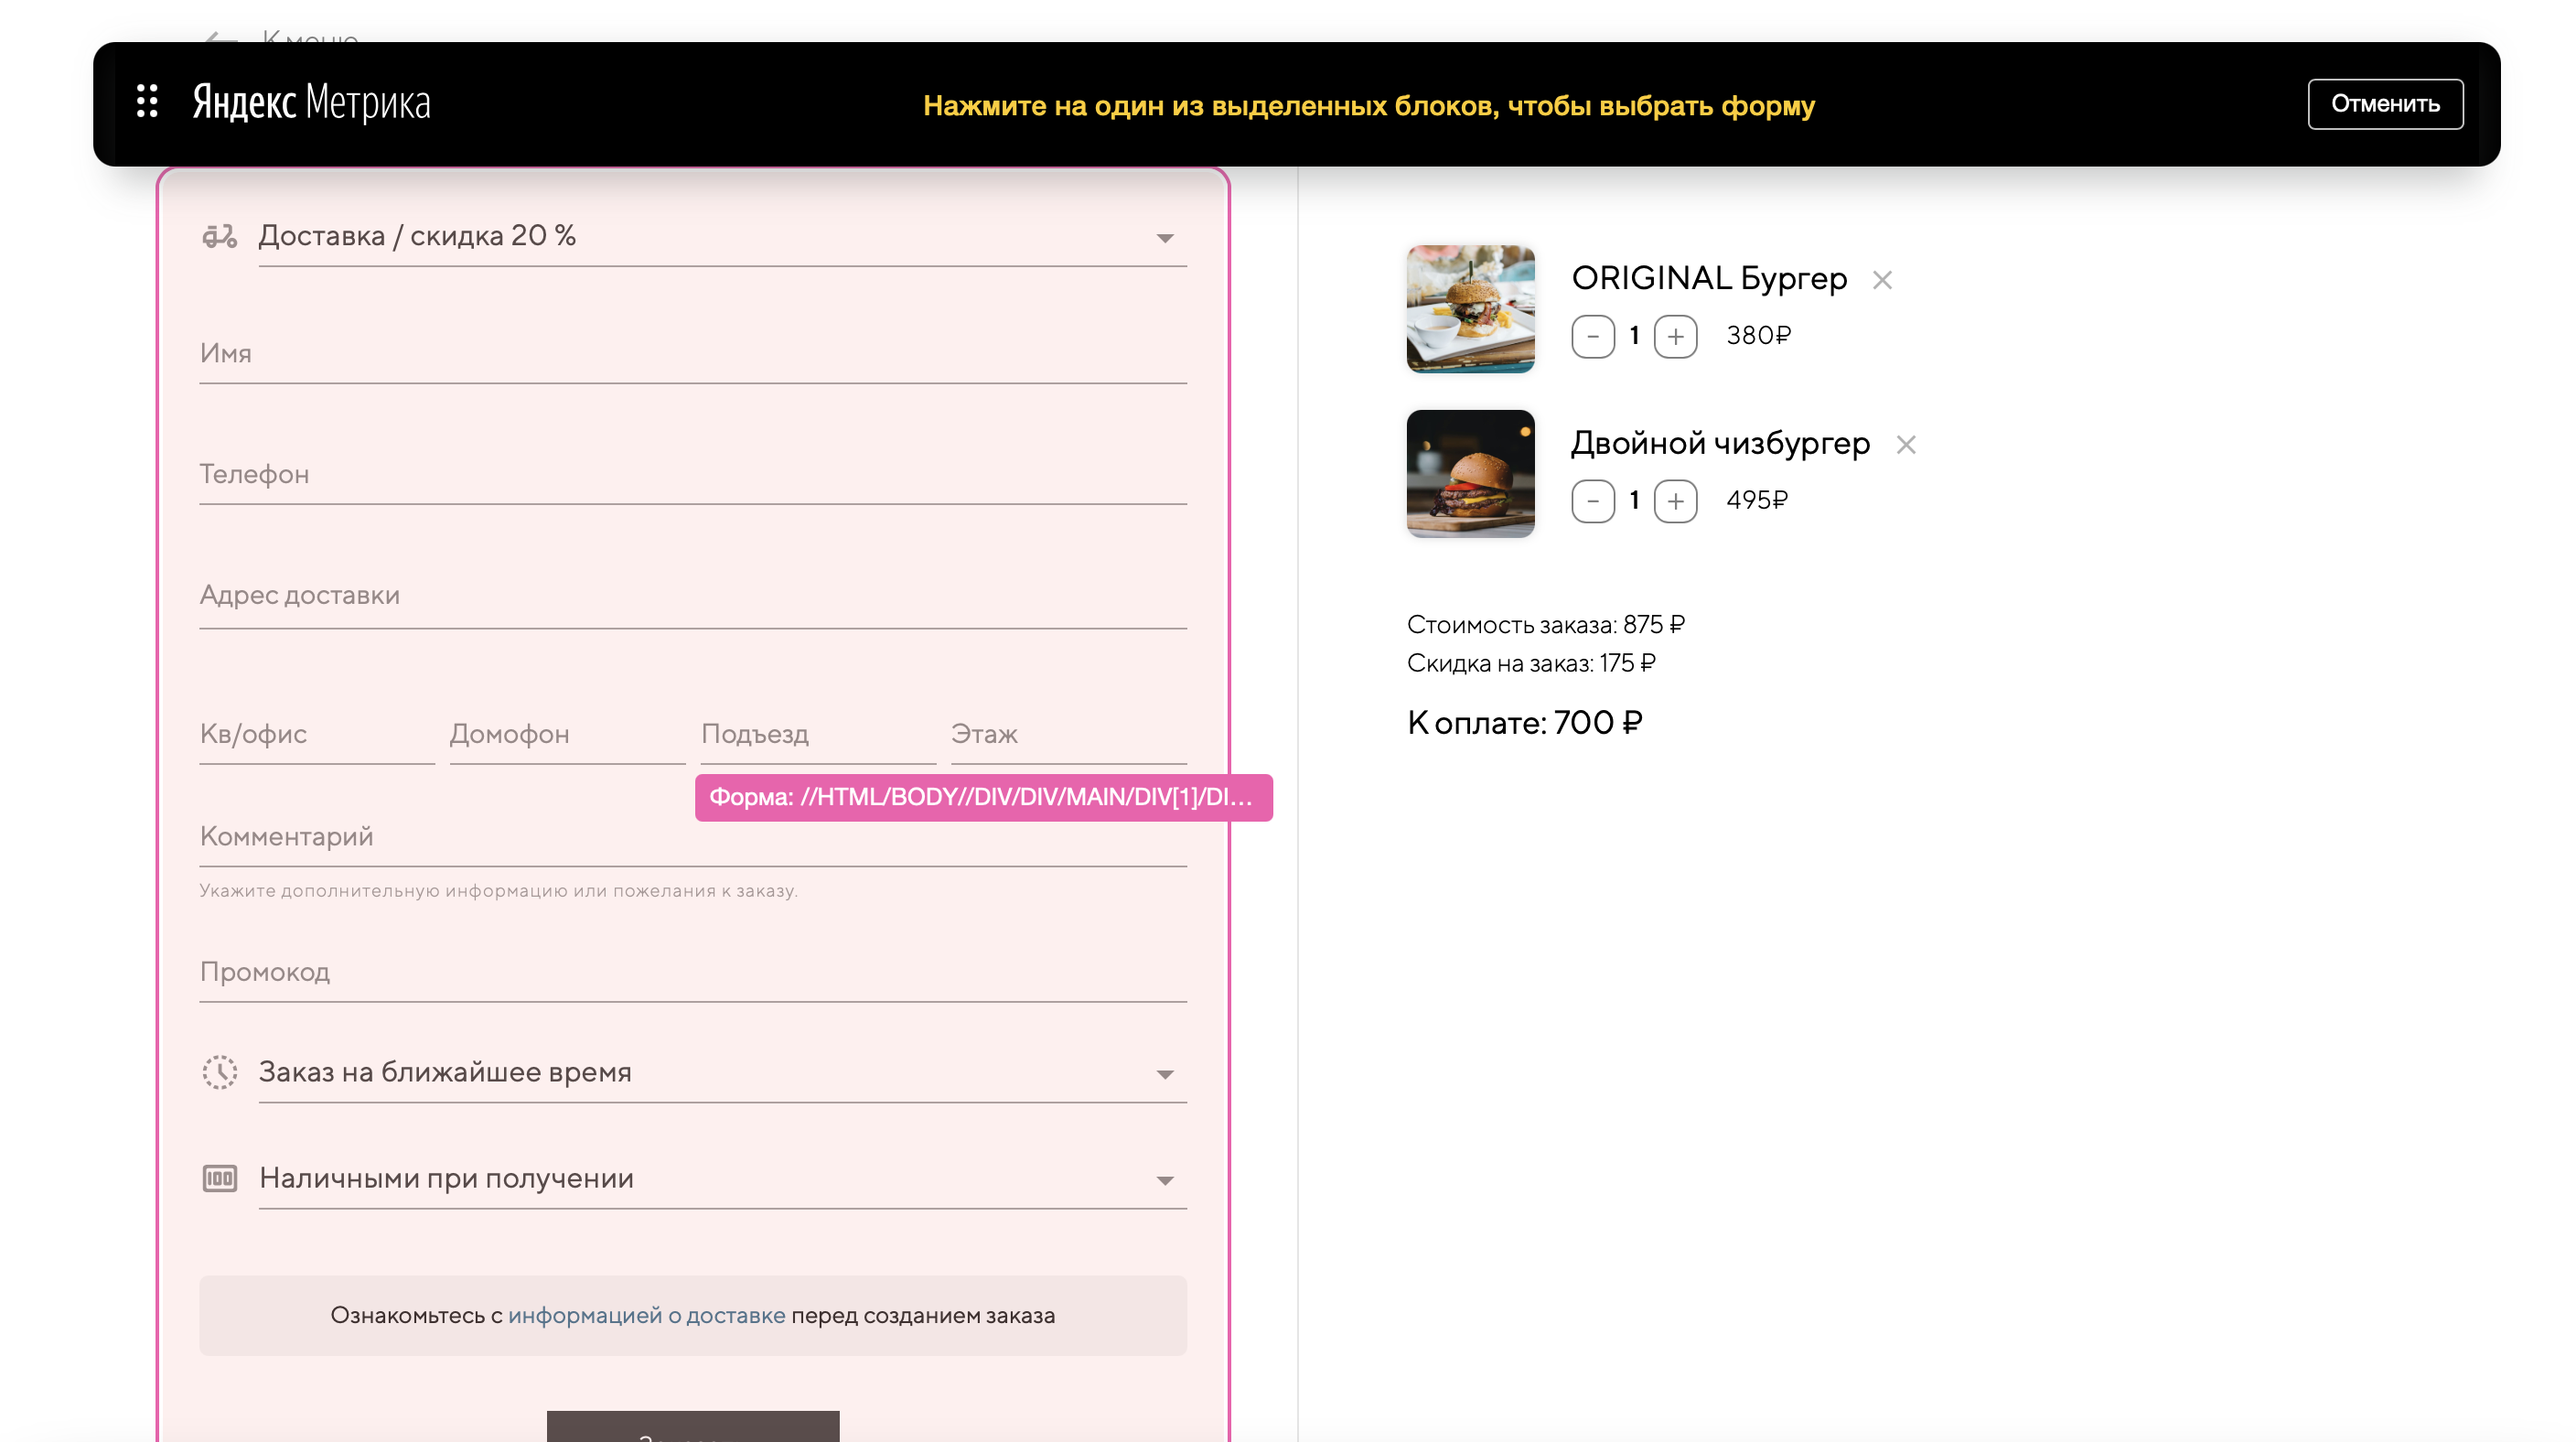Open the информацией о доставке link
The width and height of the screenshot is (2576, 1442).
coord(646,1315)
